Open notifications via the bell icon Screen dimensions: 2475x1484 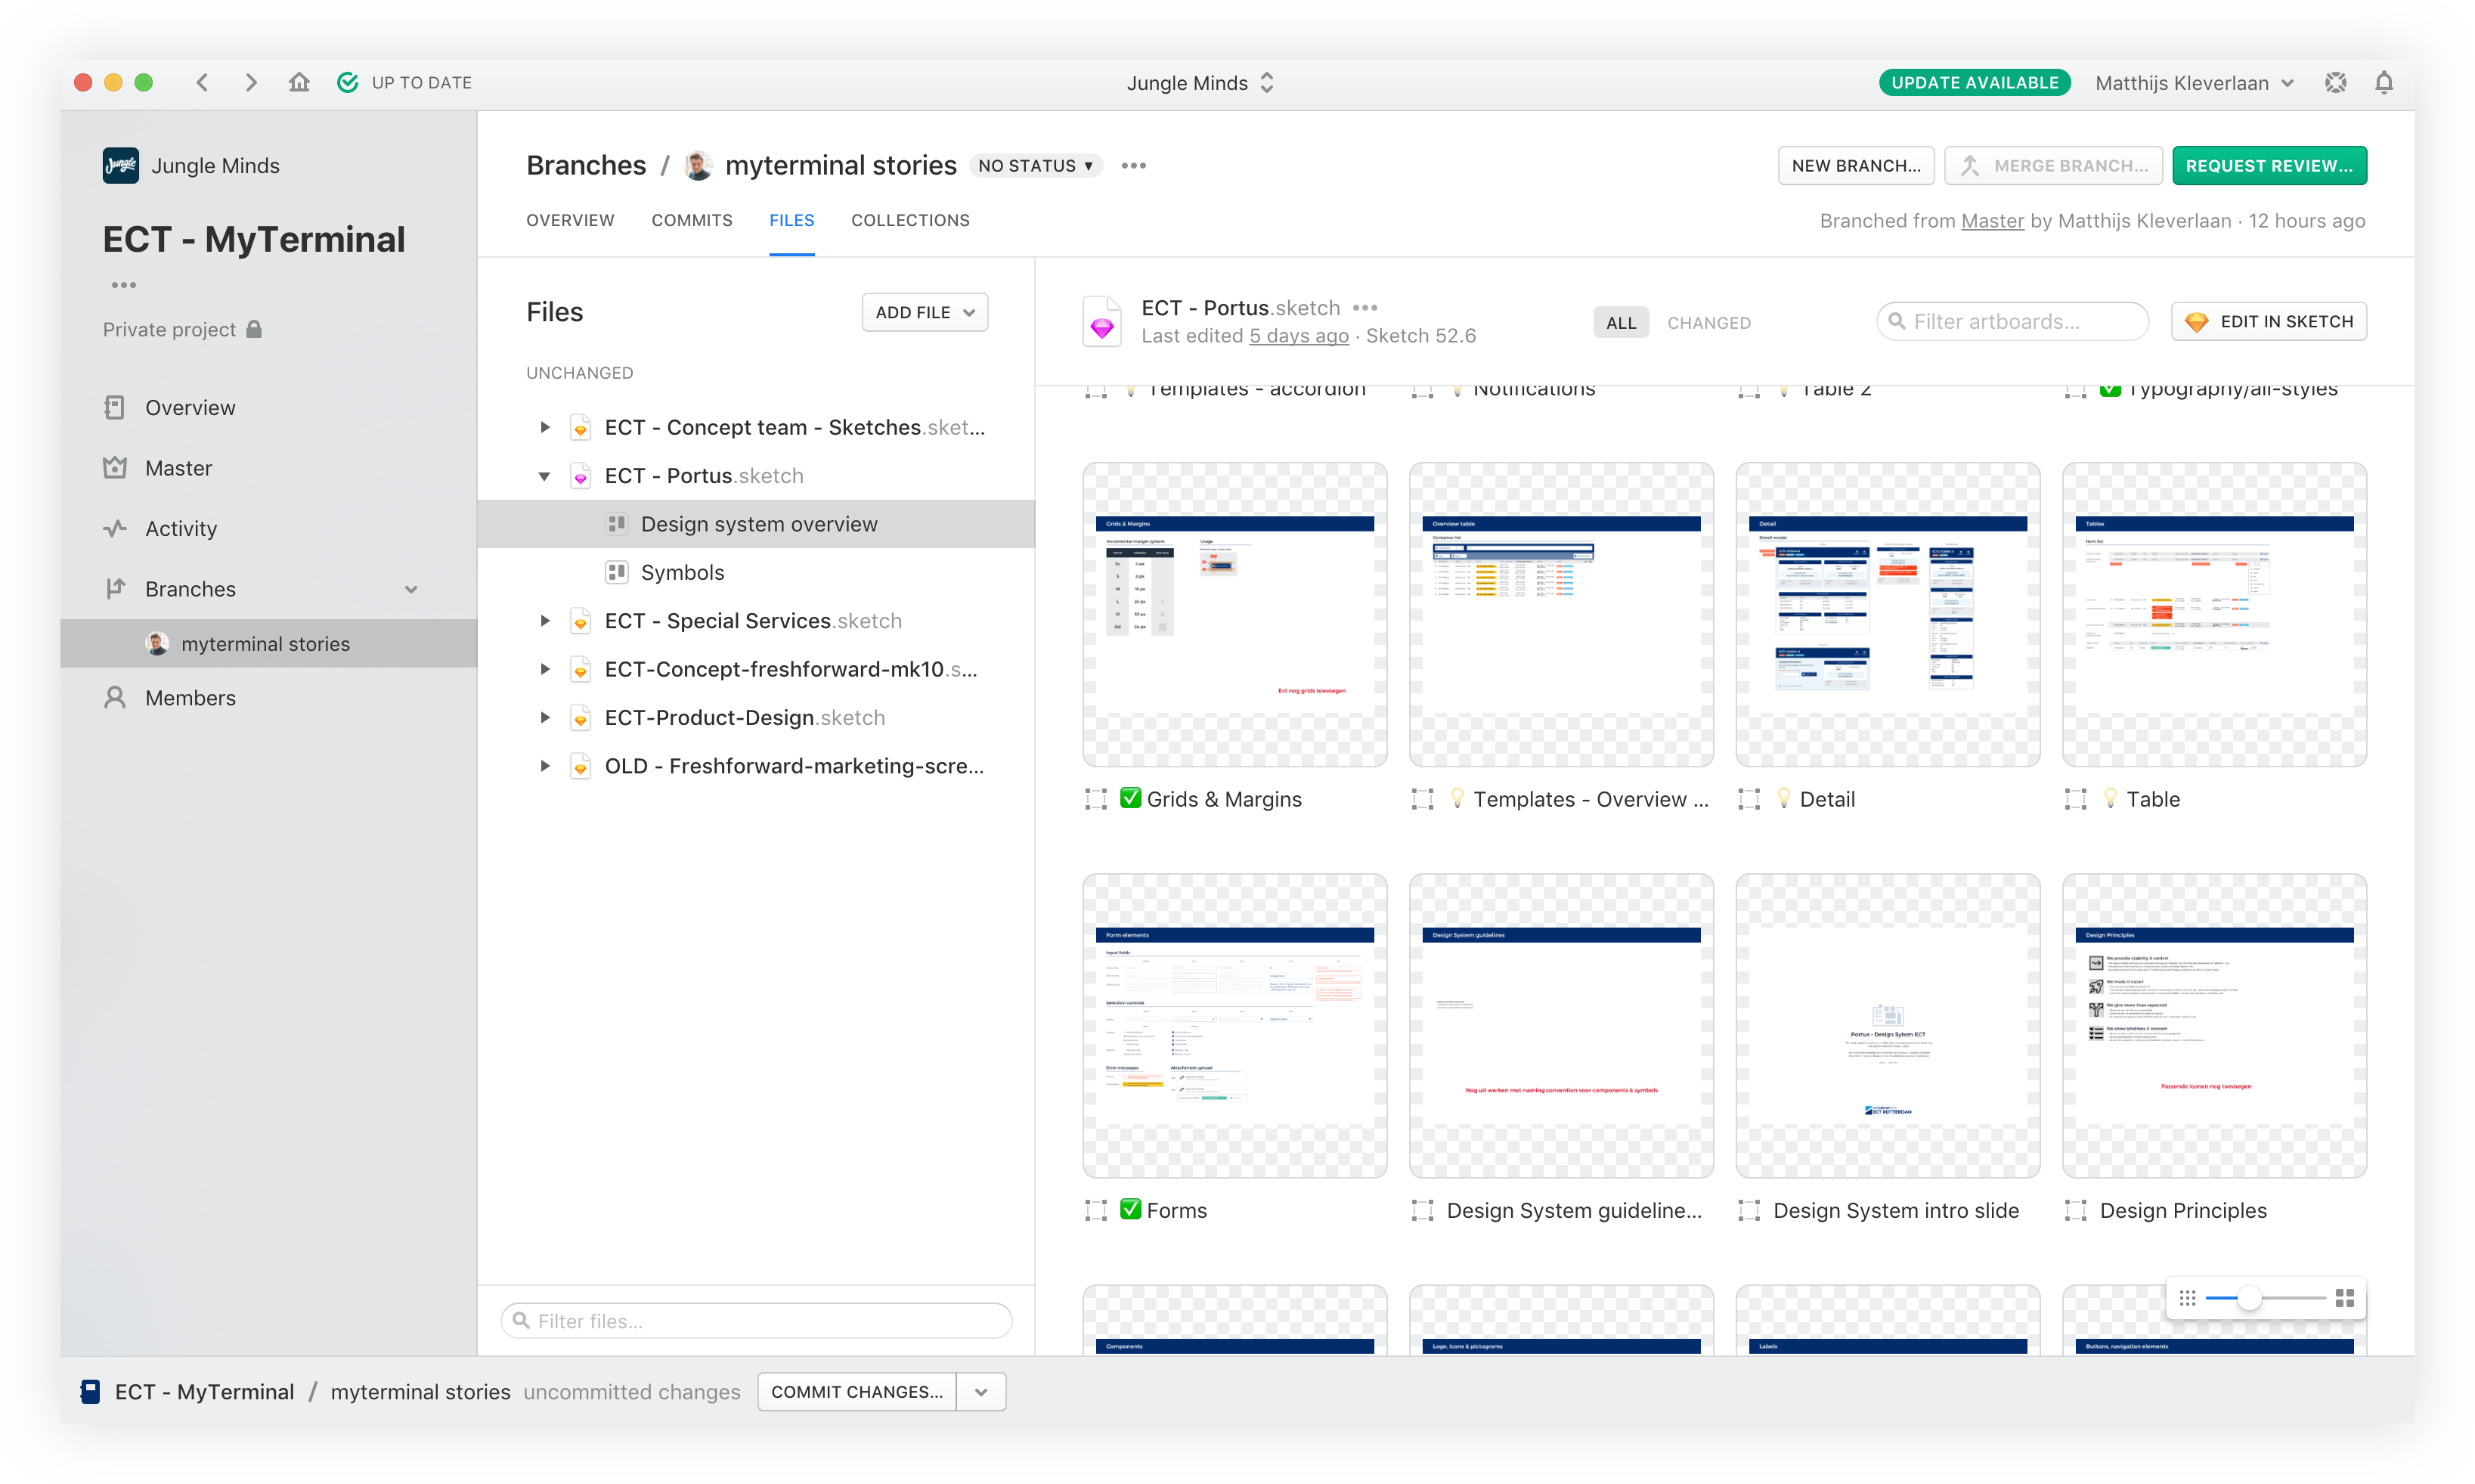[x=2383, y=83]
